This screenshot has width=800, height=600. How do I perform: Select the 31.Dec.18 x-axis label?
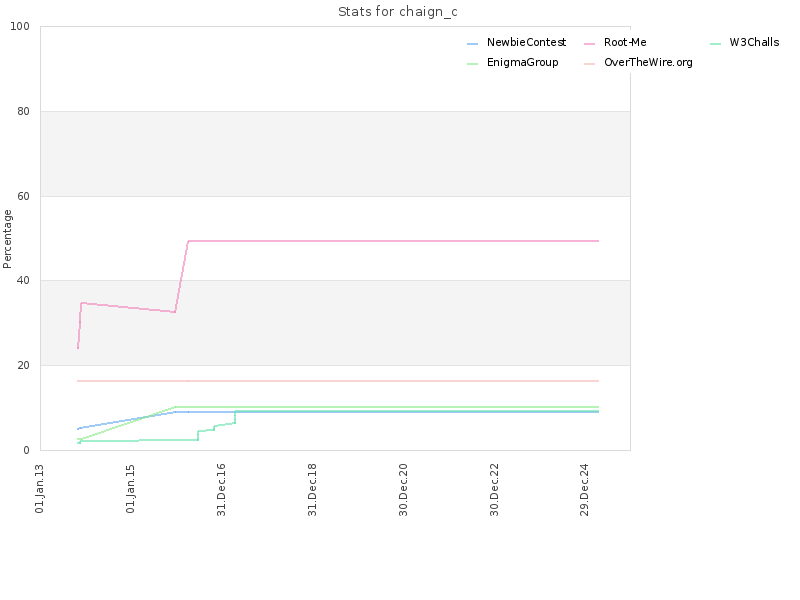coord(312,490)
